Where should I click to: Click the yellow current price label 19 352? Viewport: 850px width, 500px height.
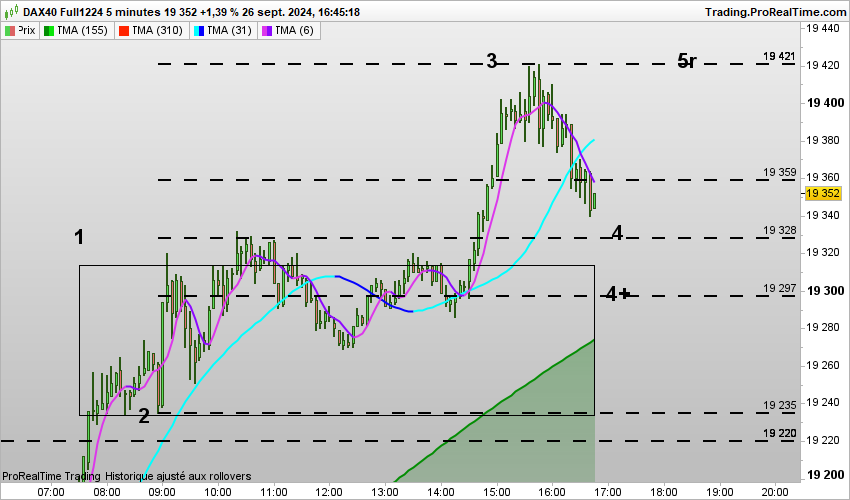(823, 194)
